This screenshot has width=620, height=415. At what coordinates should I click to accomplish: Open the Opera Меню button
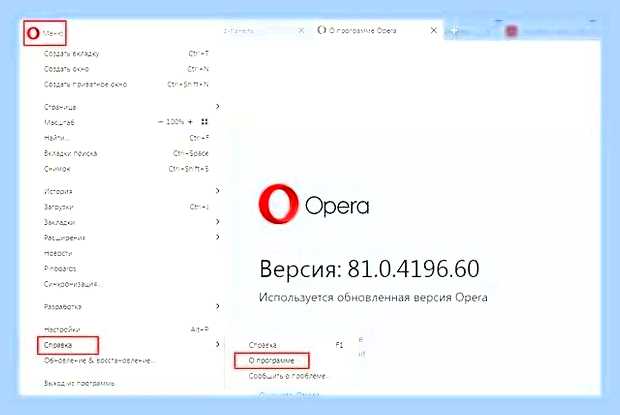pos(44,33)
